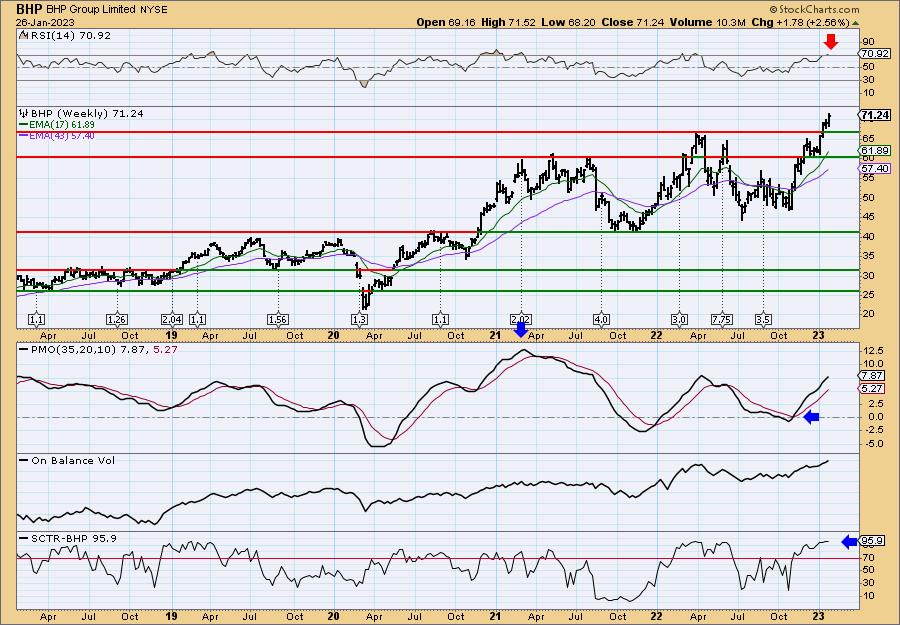Click the 1.56 dividend marker box
The width and height of the screenshot is (900, 625).
tap(278, 319)
